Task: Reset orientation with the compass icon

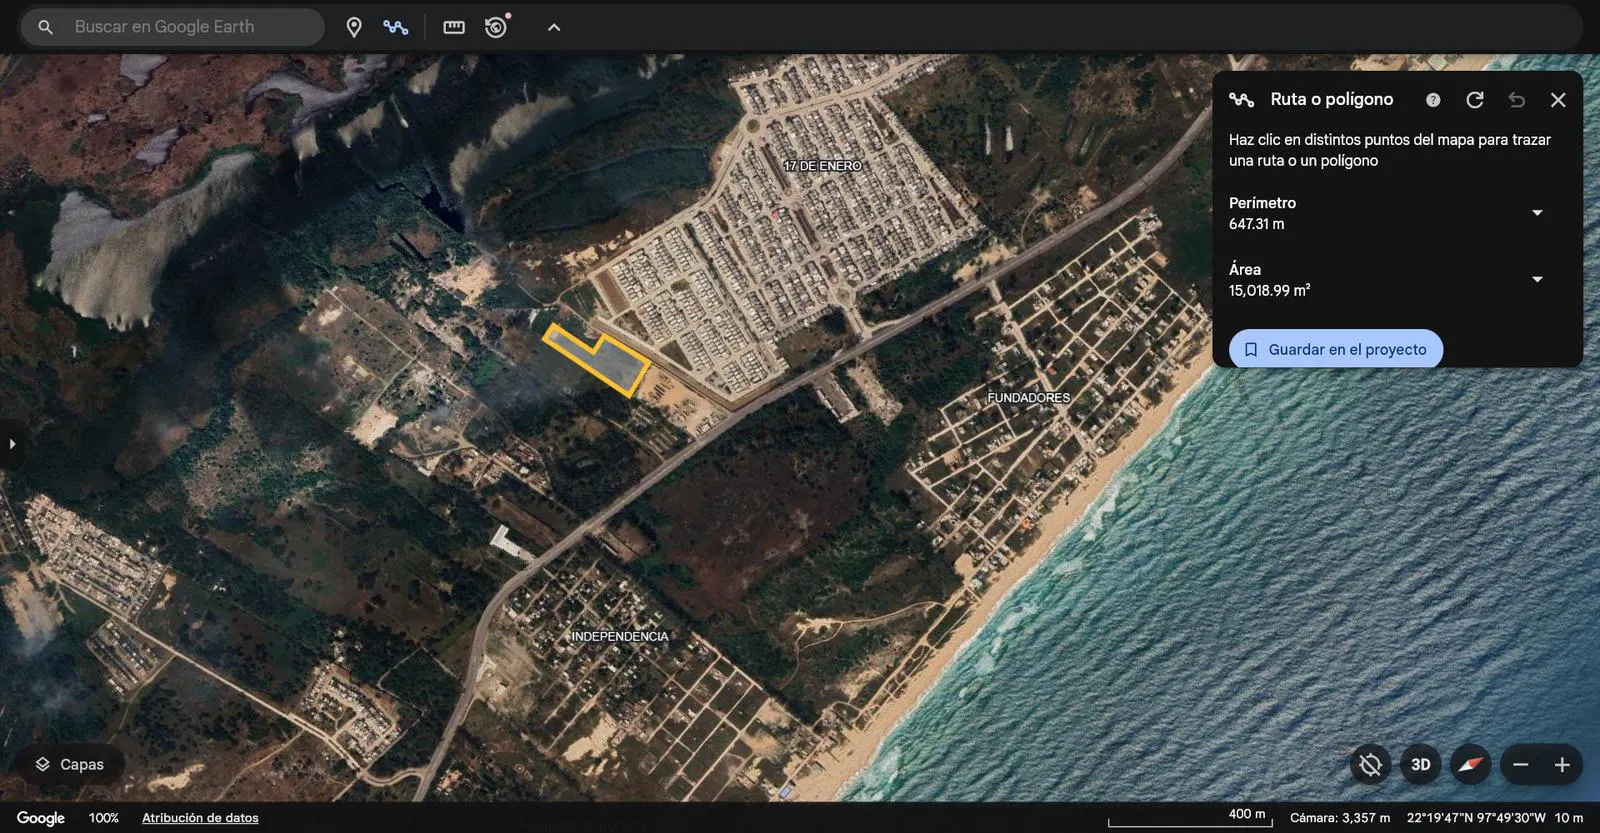Action: pos(1471,765)
